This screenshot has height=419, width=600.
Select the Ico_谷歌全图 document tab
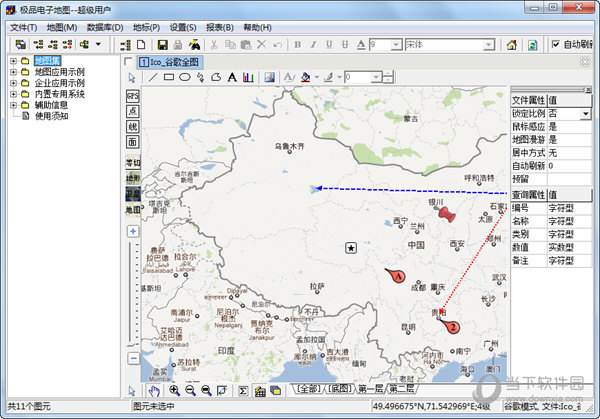click(x=169, y=62)
